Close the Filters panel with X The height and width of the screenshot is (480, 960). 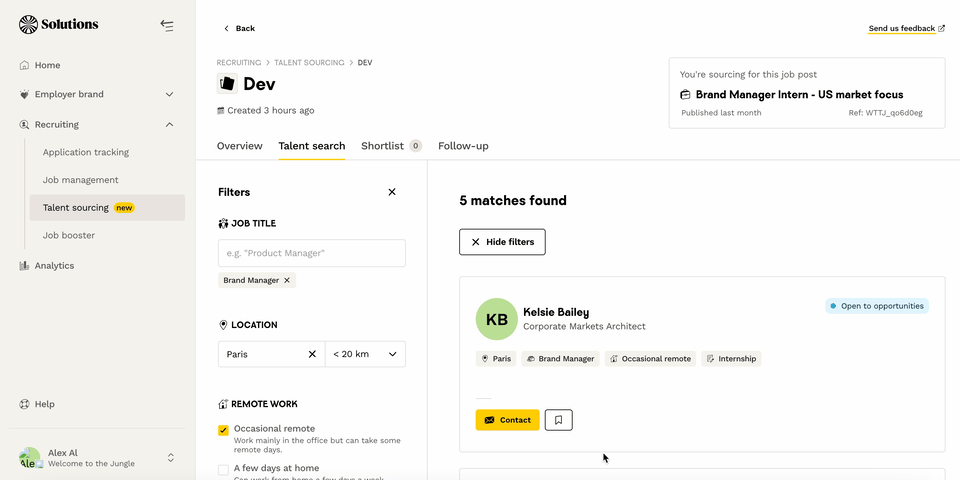392,192
